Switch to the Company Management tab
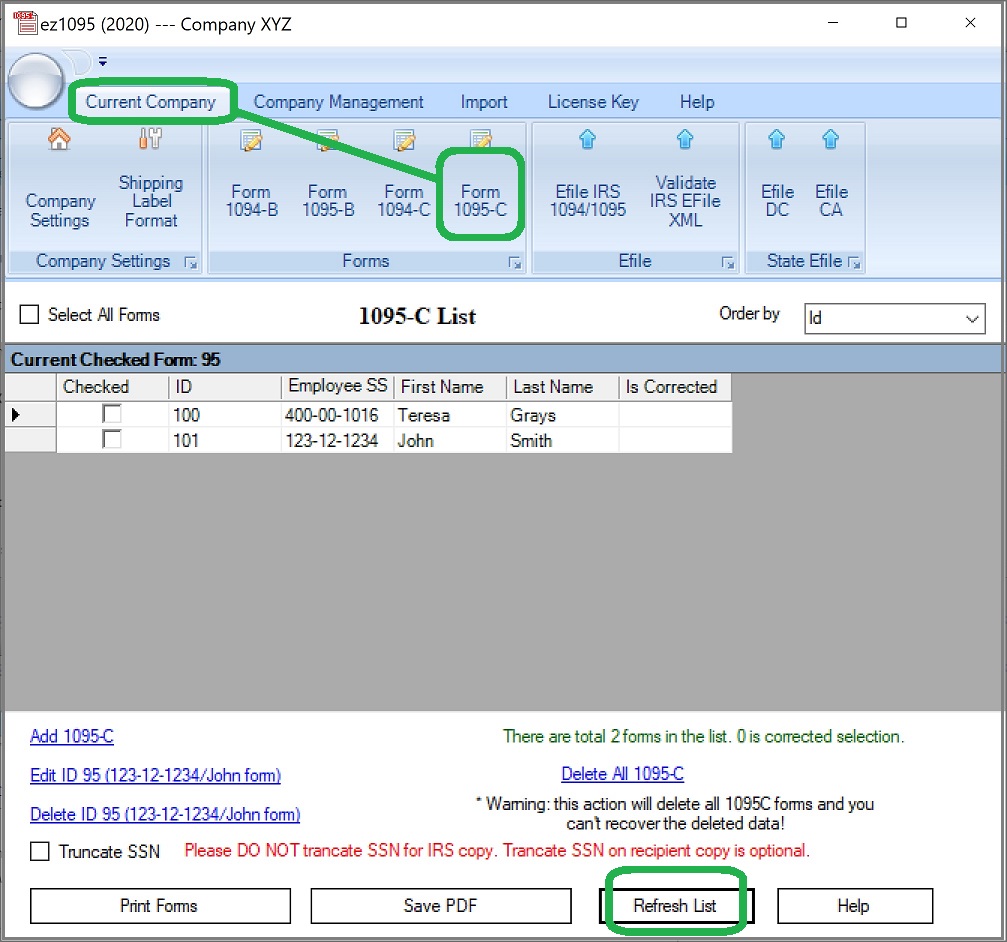Screen dimensions: 1007x942 point(338,101)
